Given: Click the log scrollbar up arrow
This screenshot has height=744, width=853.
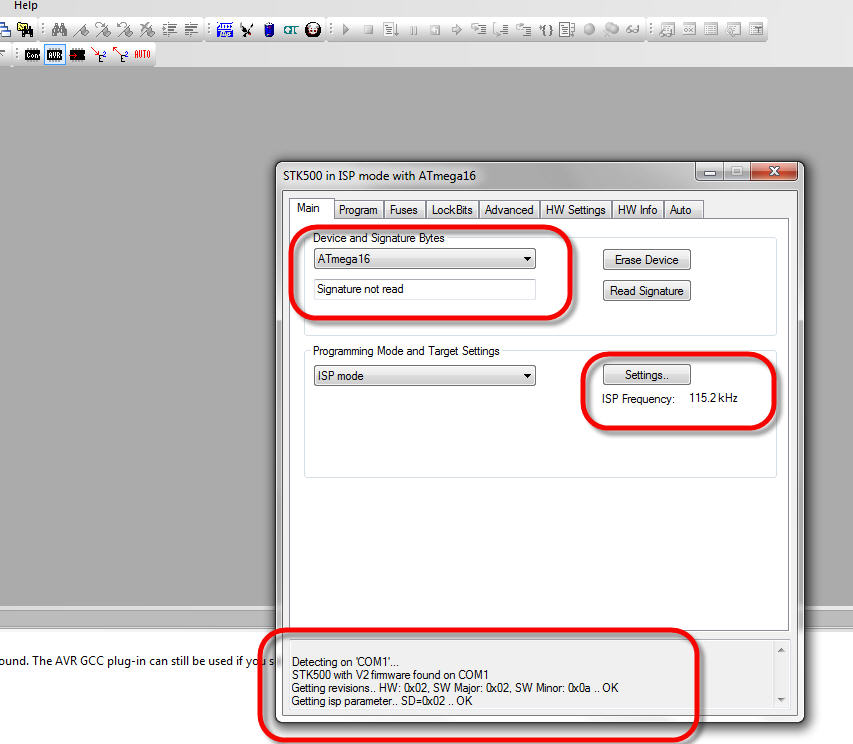Looking at the screenshot, I should (781, 650).
